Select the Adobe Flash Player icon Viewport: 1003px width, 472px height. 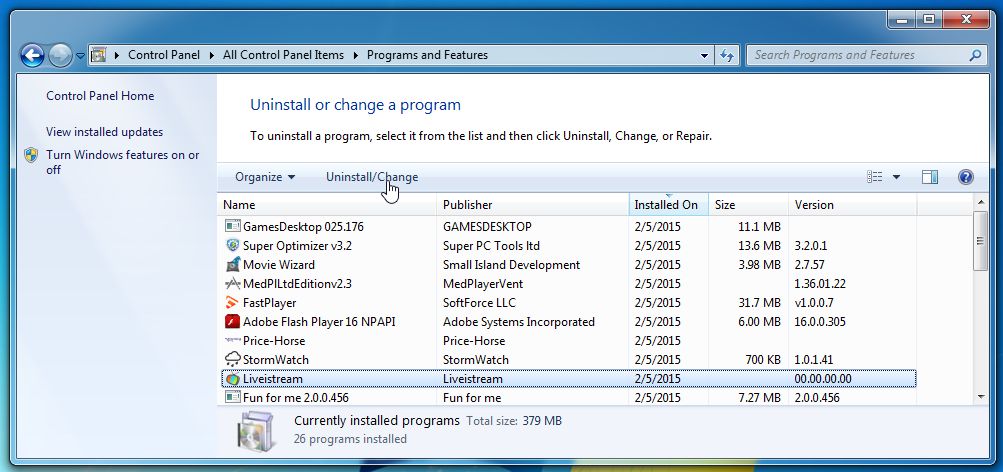[233, 322]
